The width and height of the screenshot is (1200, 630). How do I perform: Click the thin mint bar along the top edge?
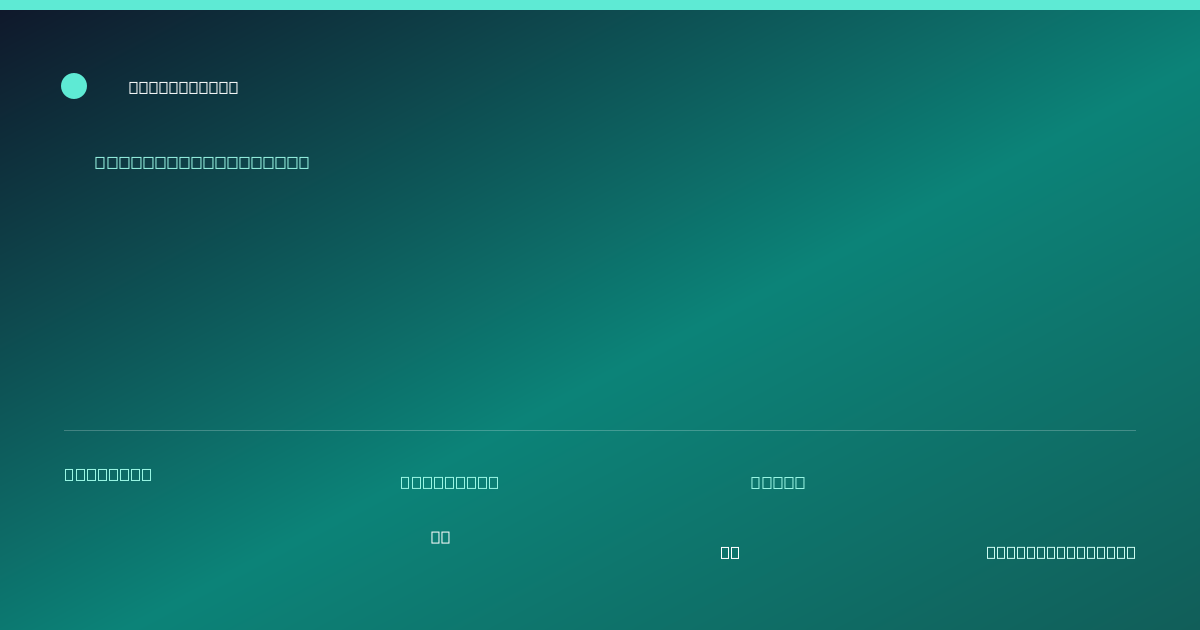tap(600, 5)
